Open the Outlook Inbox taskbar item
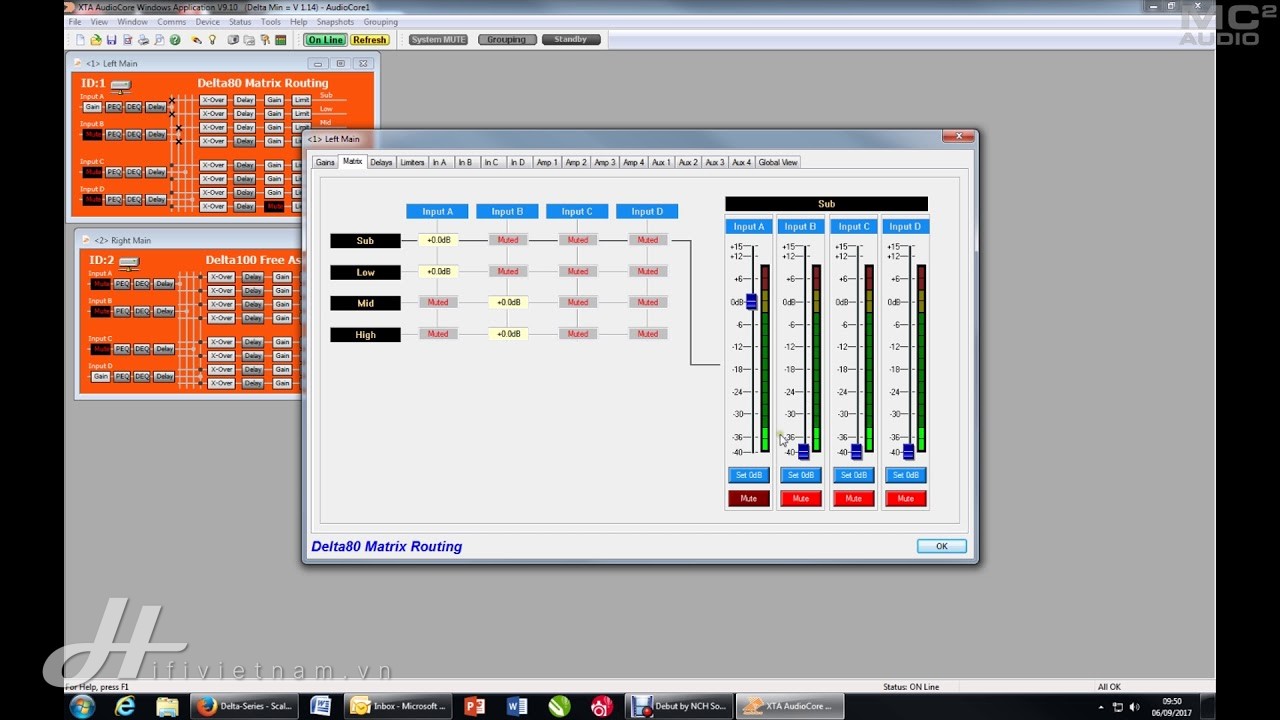 398,706
